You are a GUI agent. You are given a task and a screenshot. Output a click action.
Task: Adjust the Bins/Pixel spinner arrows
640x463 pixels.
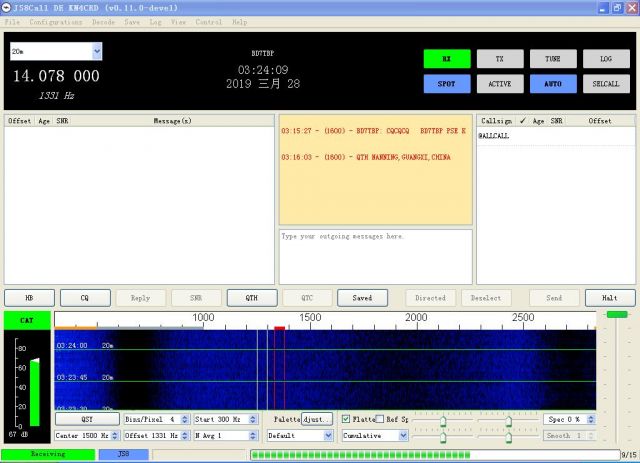[185, 419]
